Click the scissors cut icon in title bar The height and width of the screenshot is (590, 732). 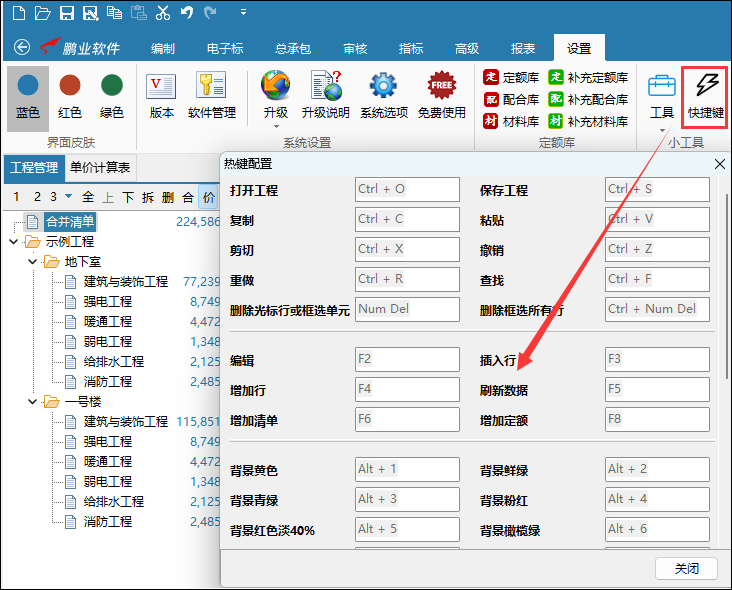pos(162,13)
